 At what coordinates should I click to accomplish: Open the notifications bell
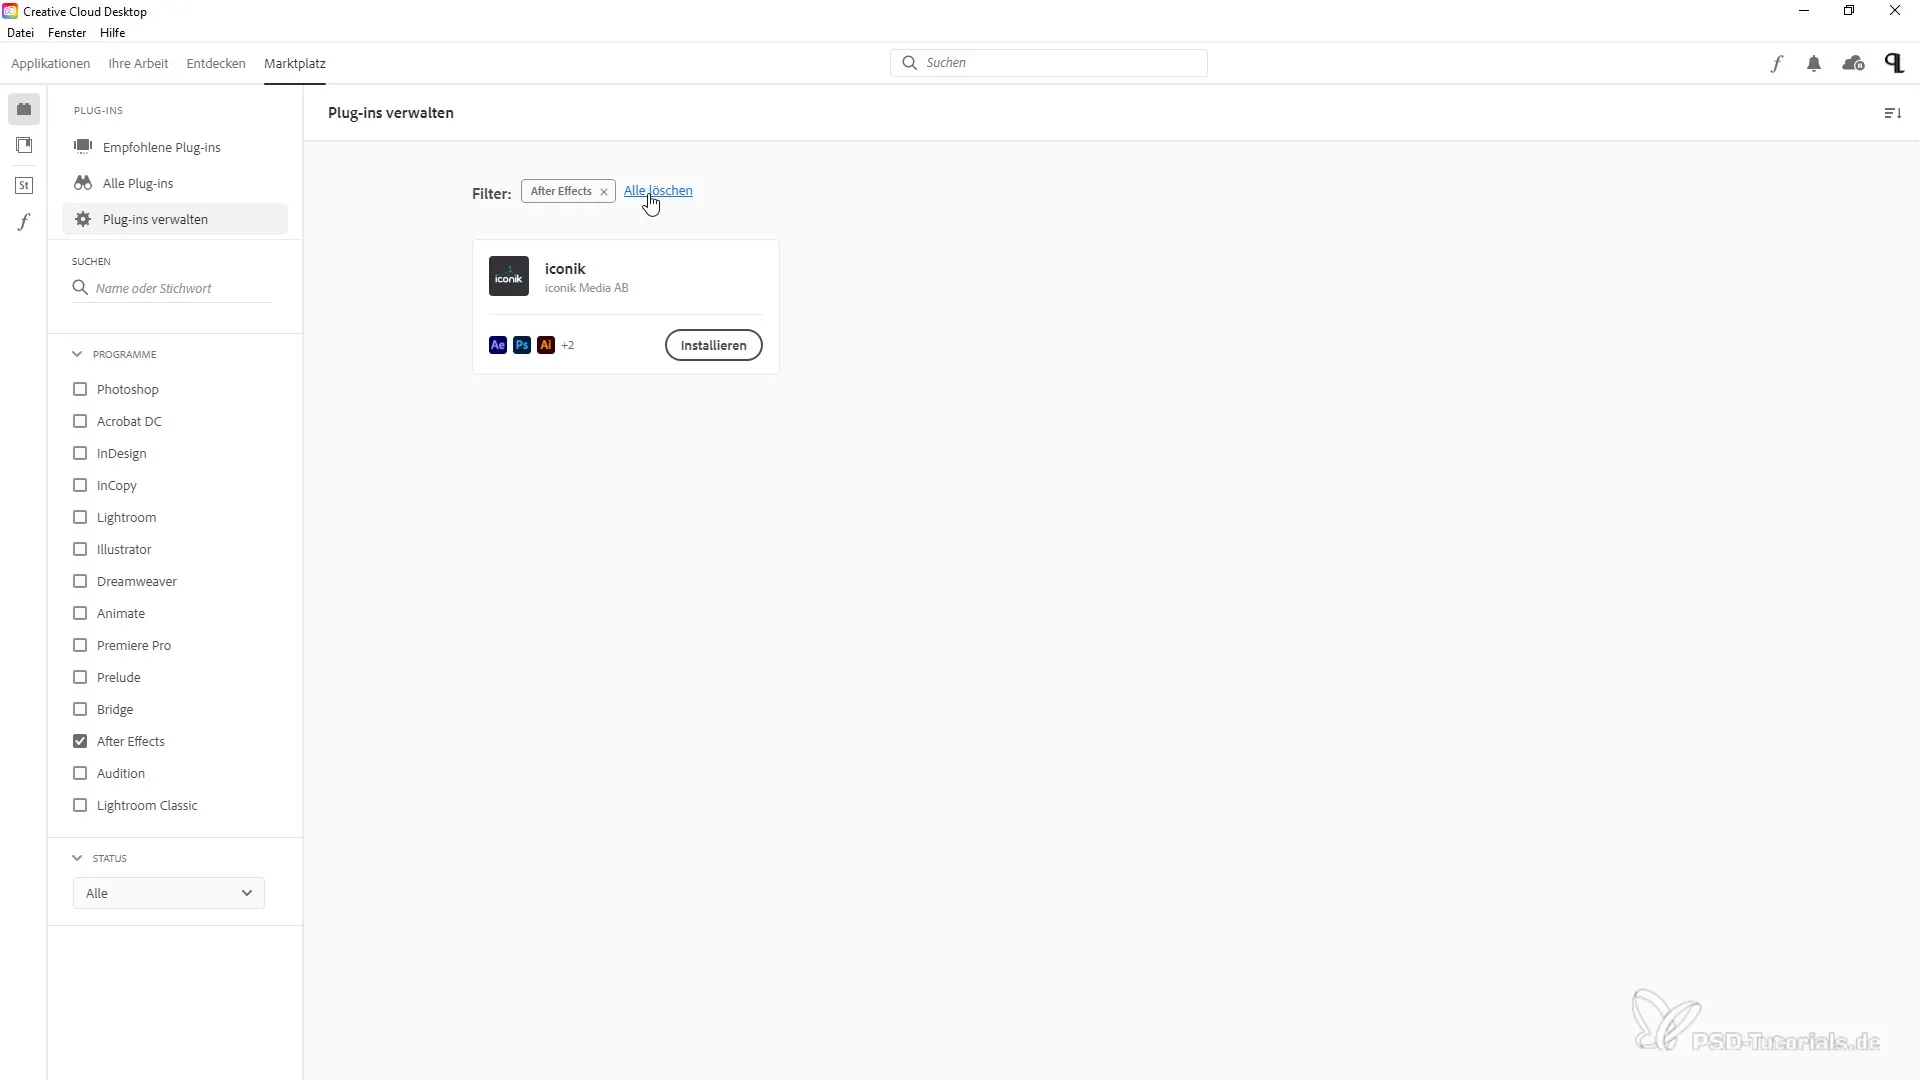click(1814, 63)
